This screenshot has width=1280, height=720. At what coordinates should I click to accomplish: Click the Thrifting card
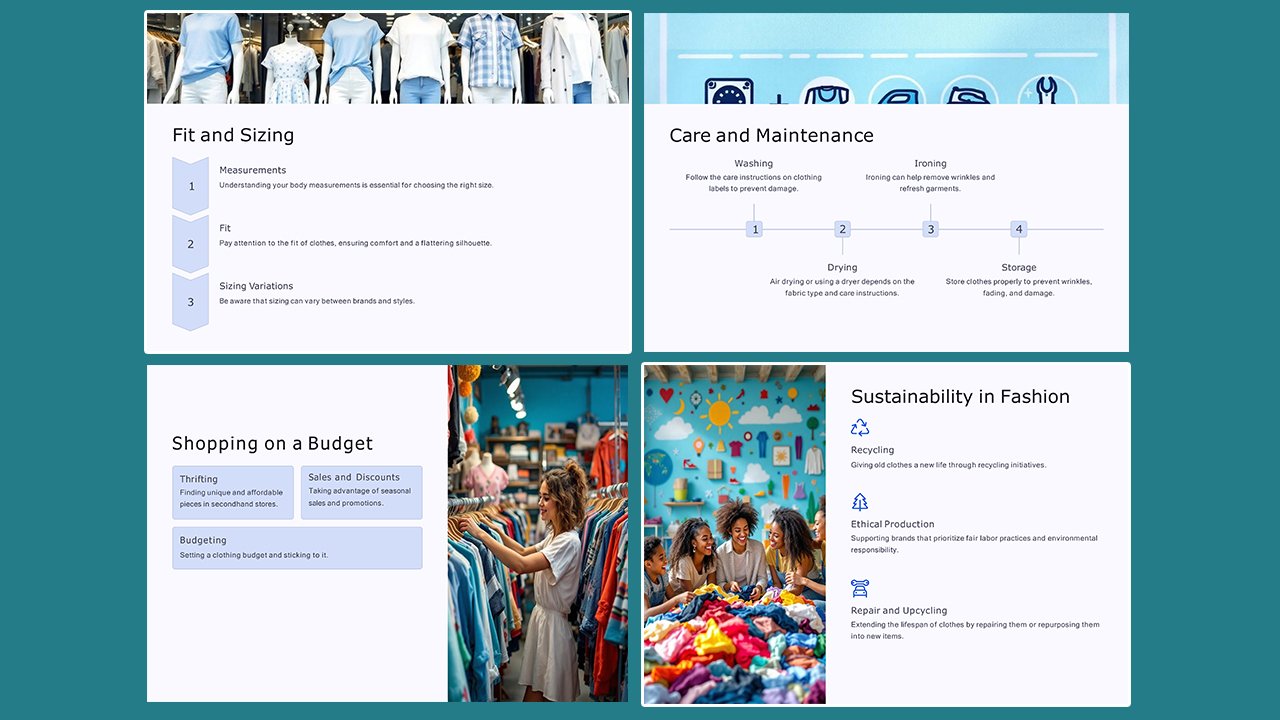(232, 492)
